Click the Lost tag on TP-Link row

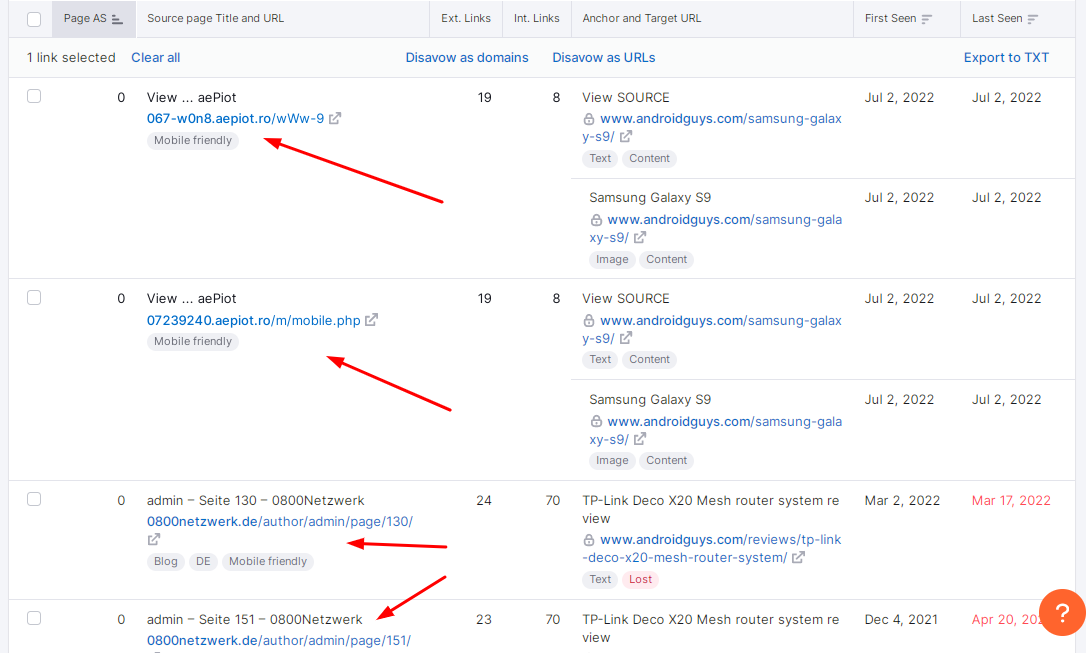(640, 580)
